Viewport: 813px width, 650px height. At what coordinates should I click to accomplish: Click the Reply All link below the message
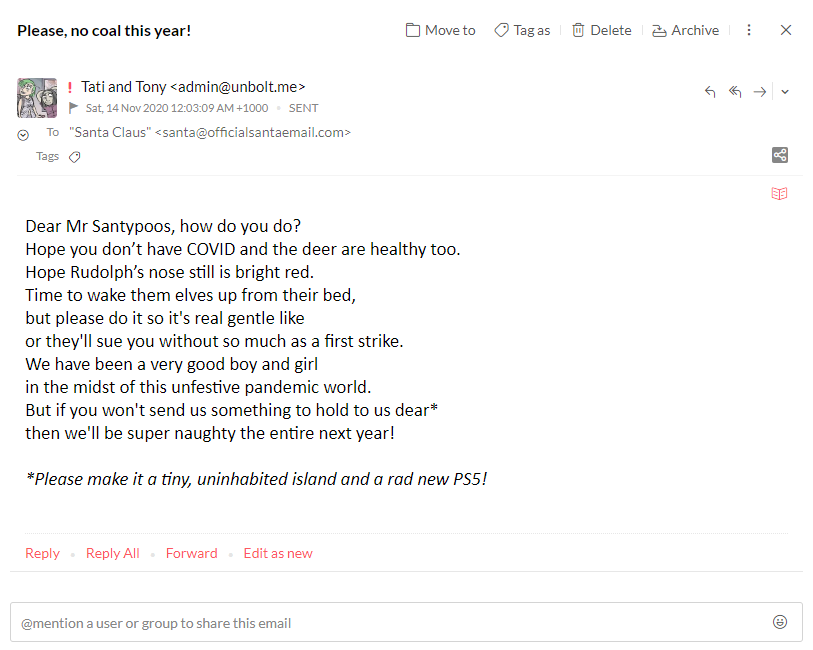pyautogui.click(x=112, y=553)
